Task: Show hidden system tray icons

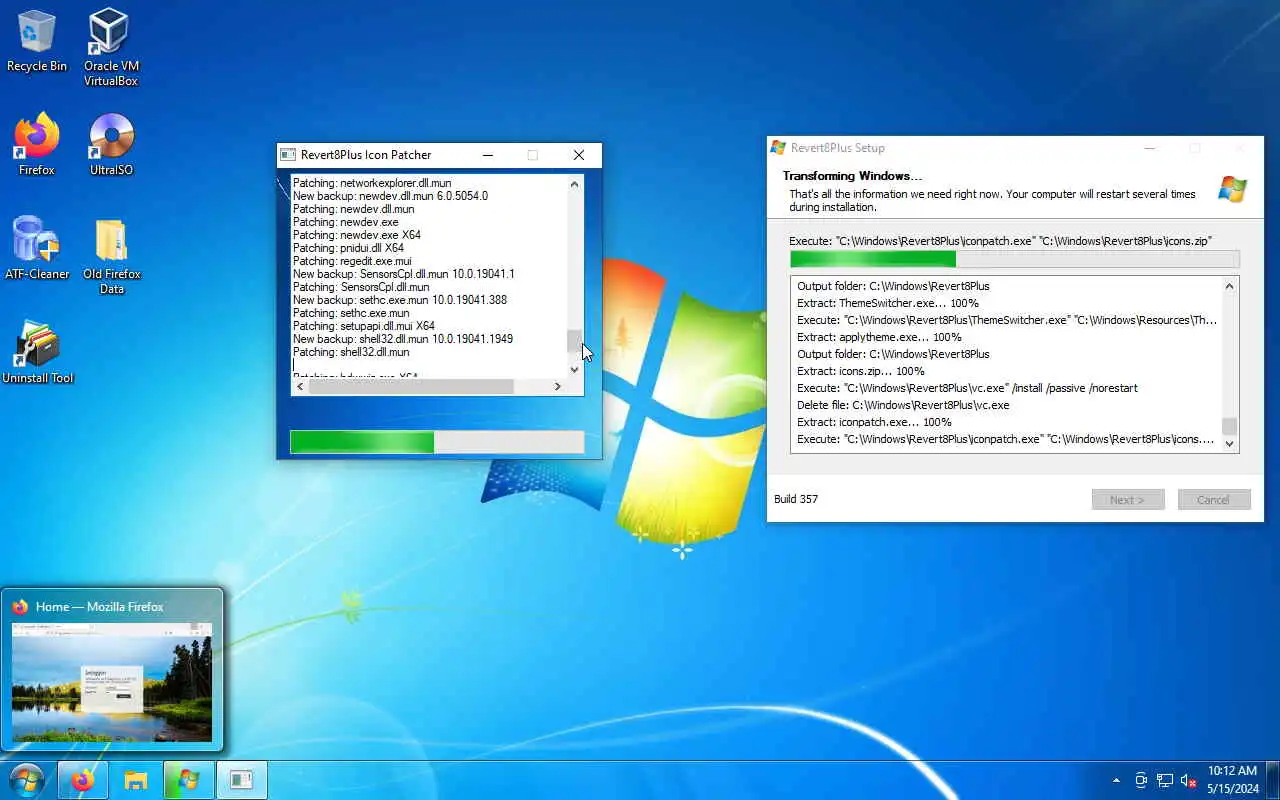Action: click(1116, 780)
